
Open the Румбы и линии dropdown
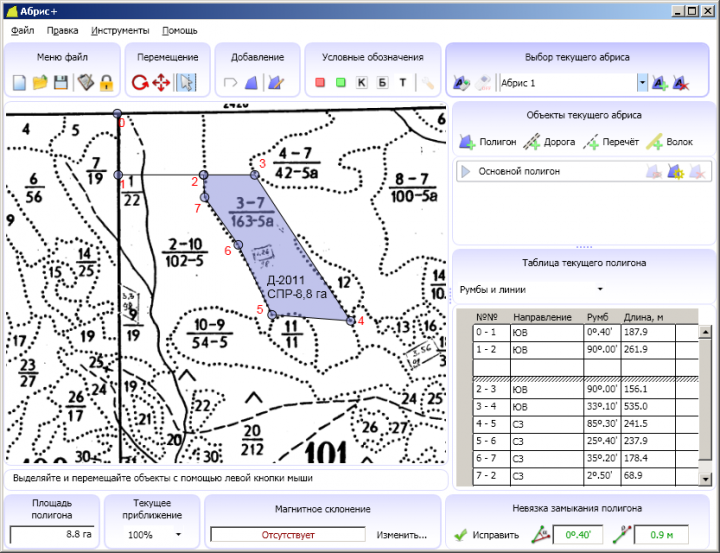click(599, 289)
